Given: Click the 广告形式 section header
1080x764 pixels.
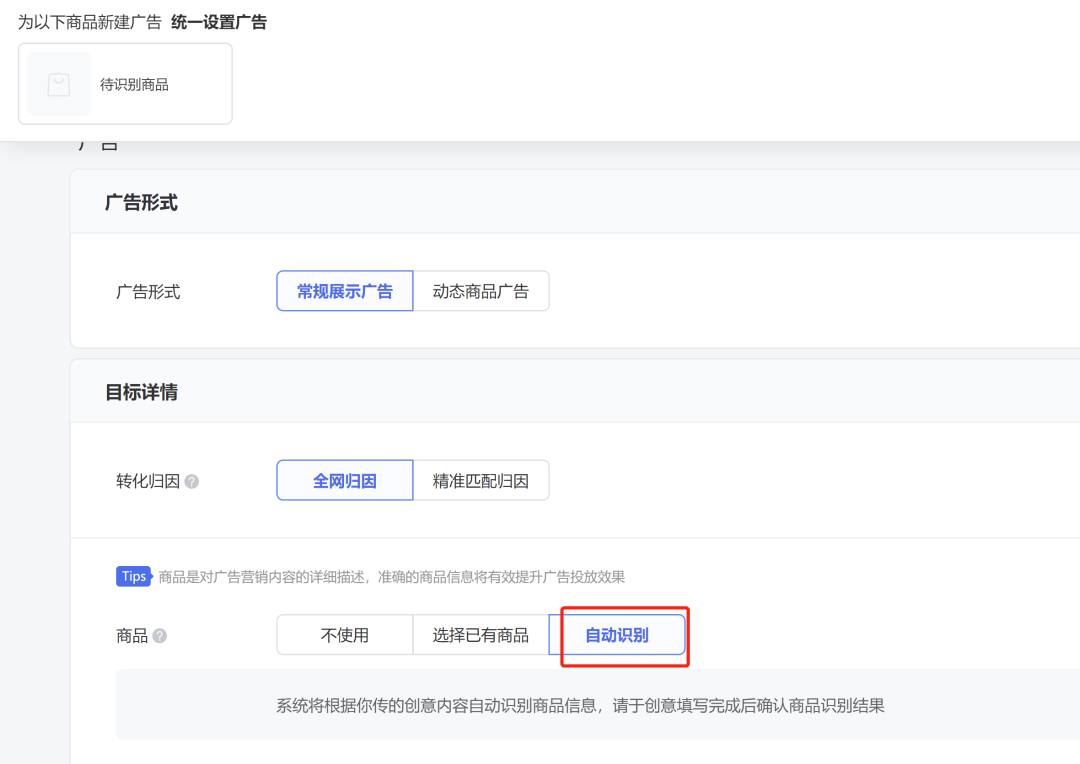Looking at the screenshot, I should [141, 203].
